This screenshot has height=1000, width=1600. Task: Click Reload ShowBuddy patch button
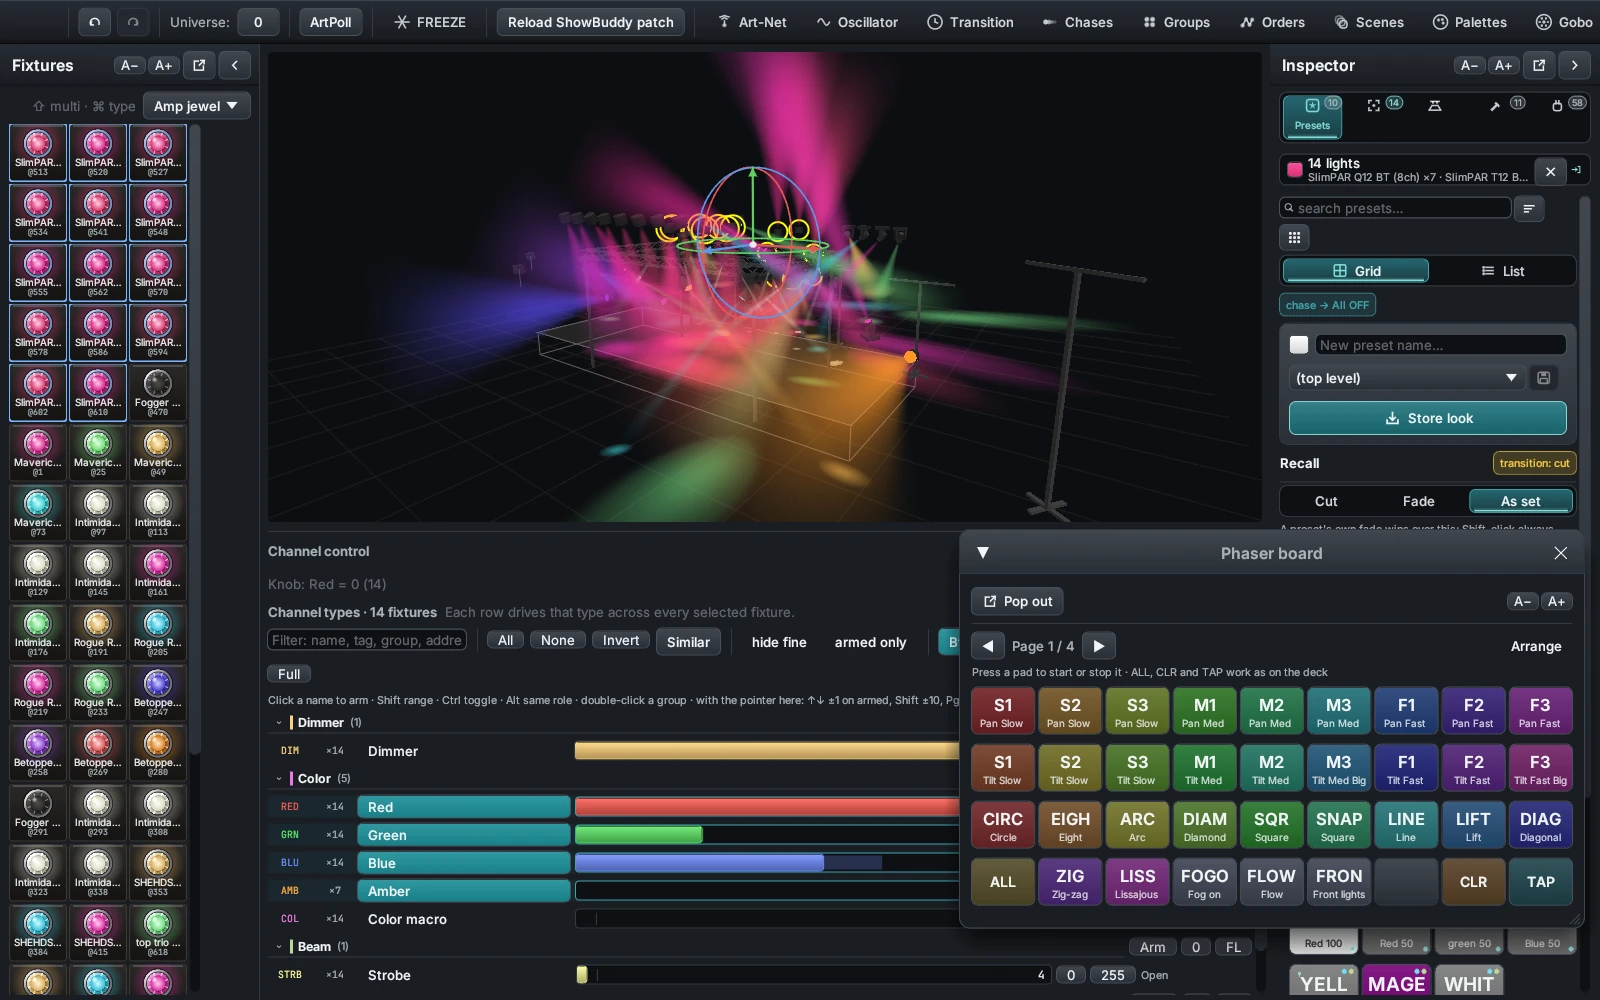[590, 22]
